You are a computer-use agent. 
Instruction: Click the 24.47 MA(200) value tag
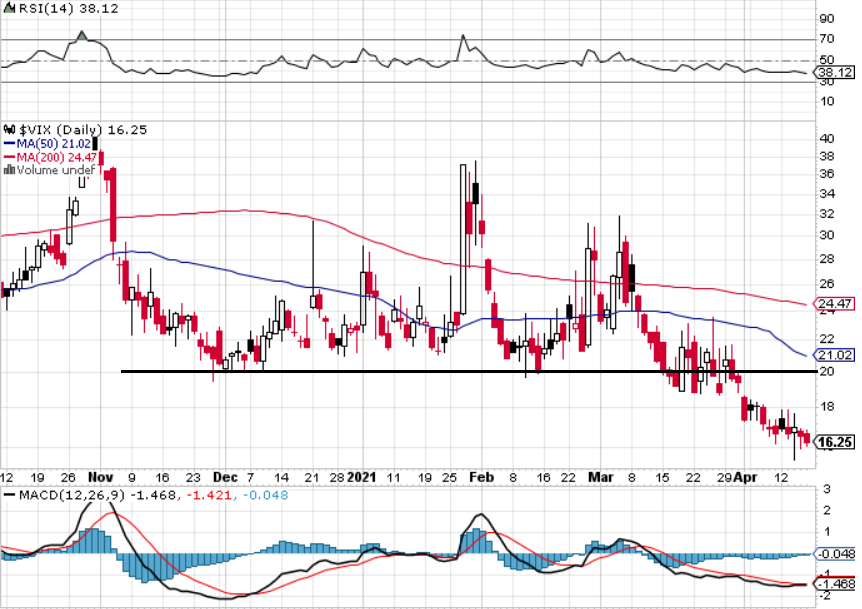(x=834, y=303)
